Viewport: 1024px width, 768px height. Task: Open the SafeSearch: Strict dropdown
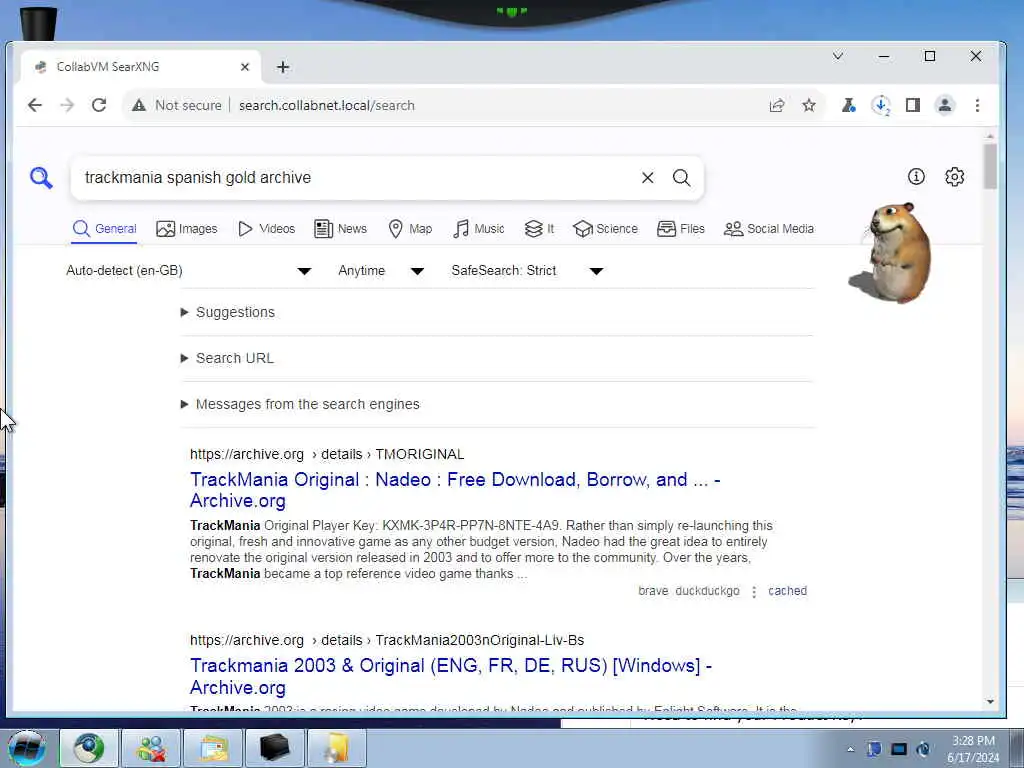tap(527, 270)
